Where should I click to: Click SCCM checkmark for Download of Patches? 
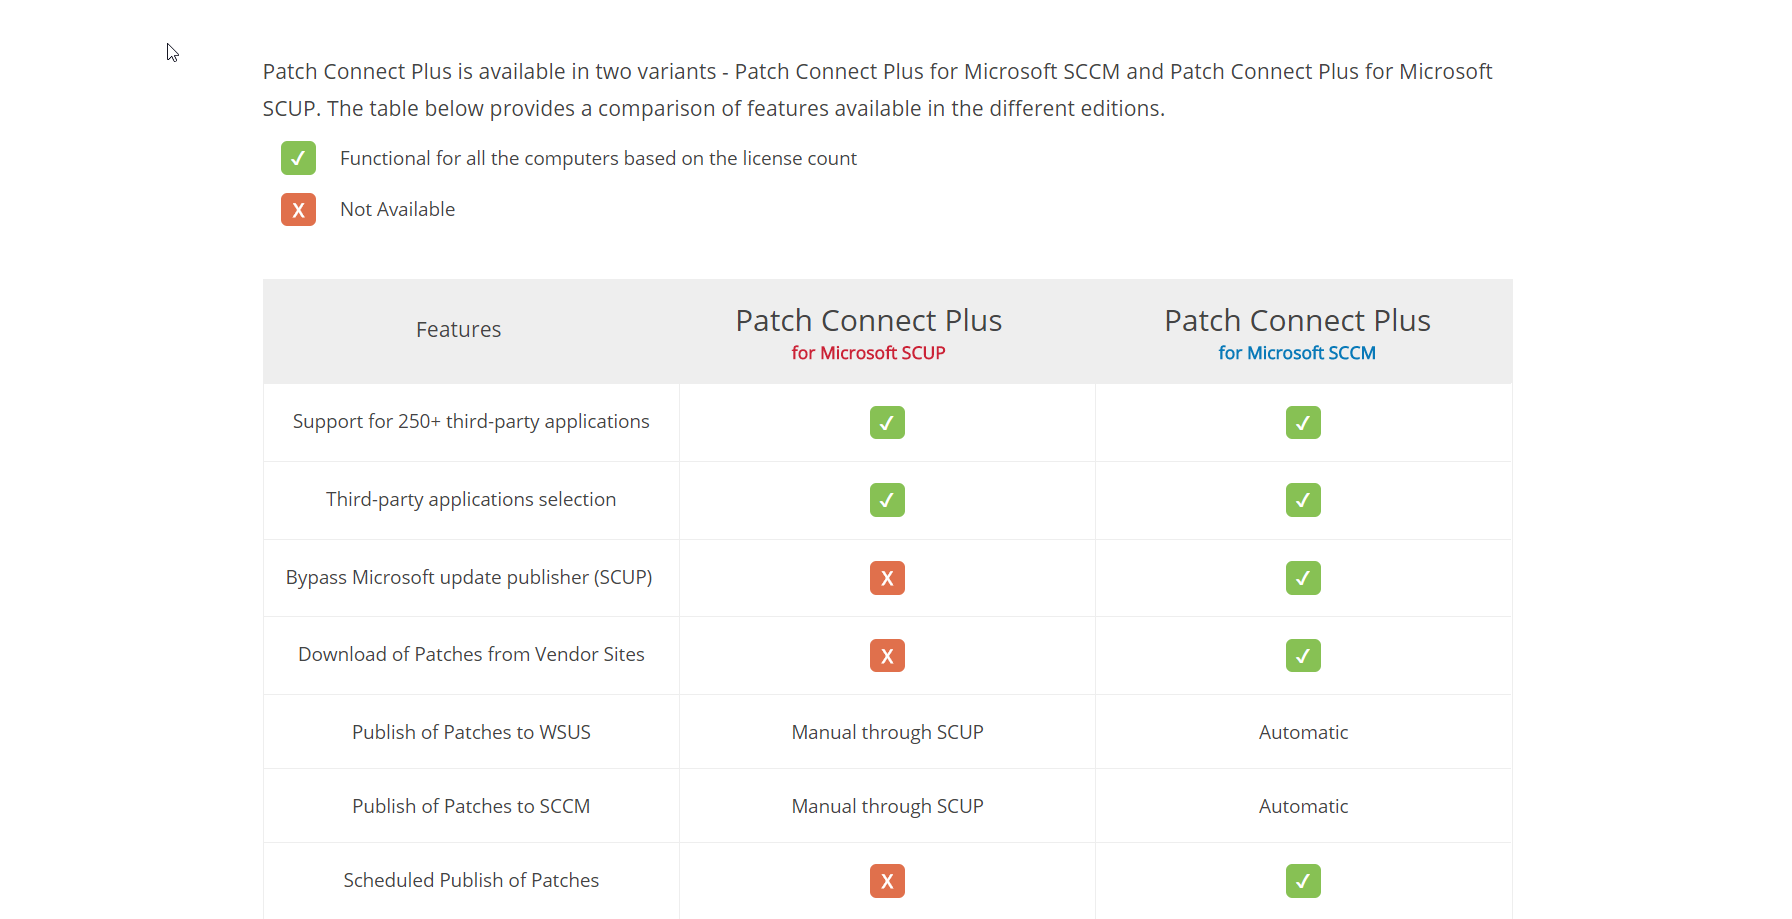coord(1303,656)
